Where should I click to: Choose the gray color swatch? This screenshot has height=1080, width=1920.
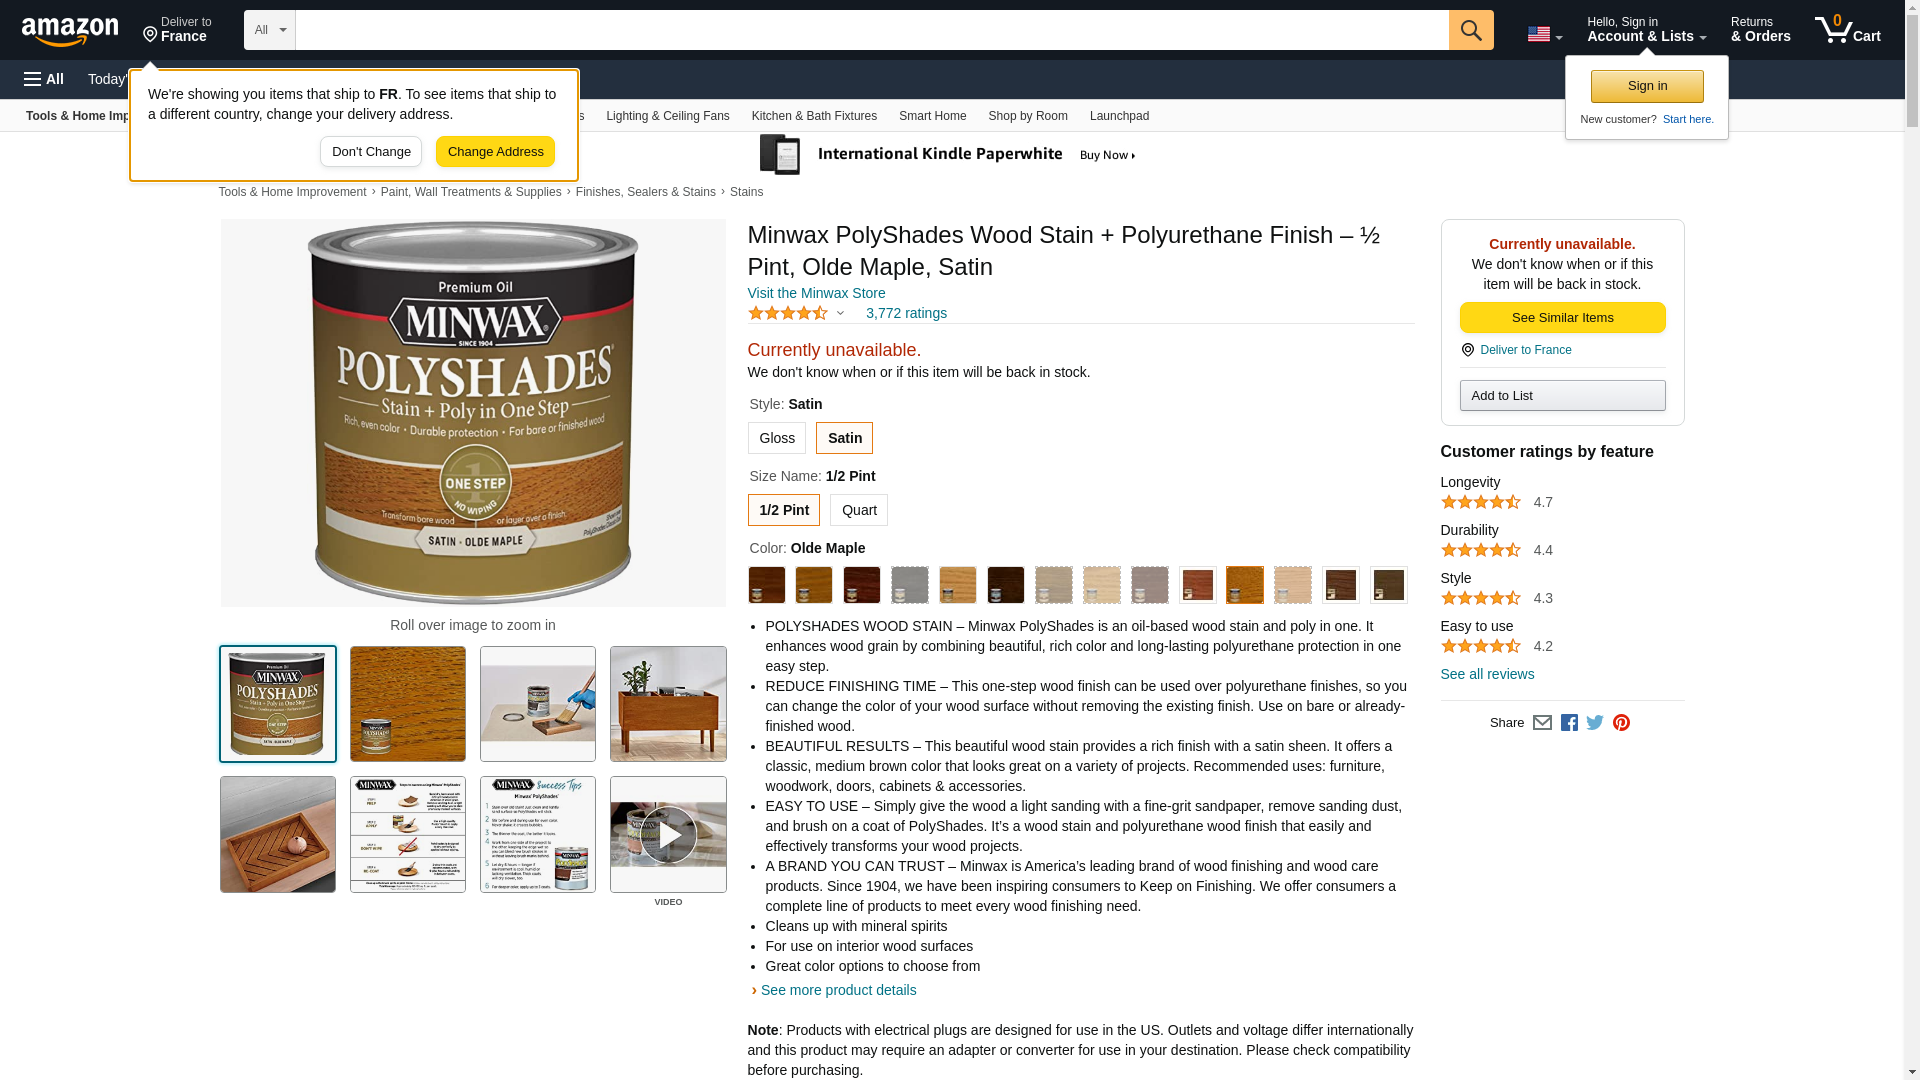[x=909, y=585]
